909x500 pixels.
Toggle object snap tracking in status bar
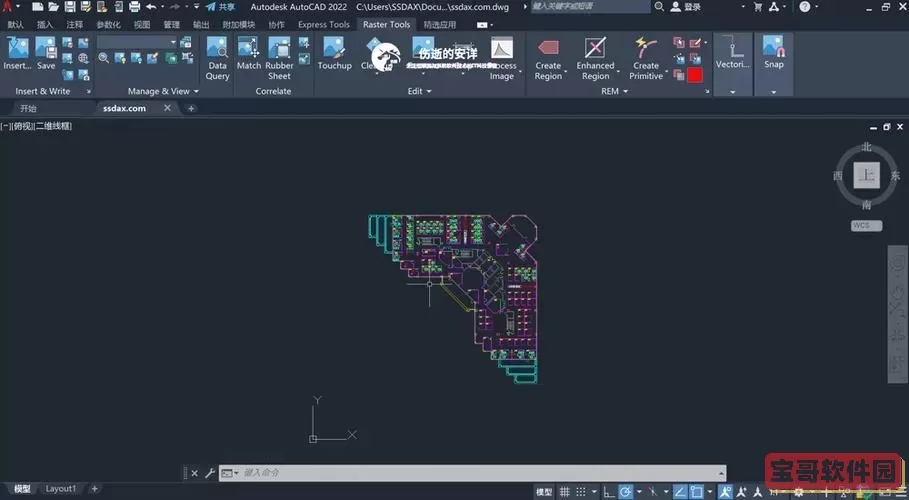[x=679, y=492]
